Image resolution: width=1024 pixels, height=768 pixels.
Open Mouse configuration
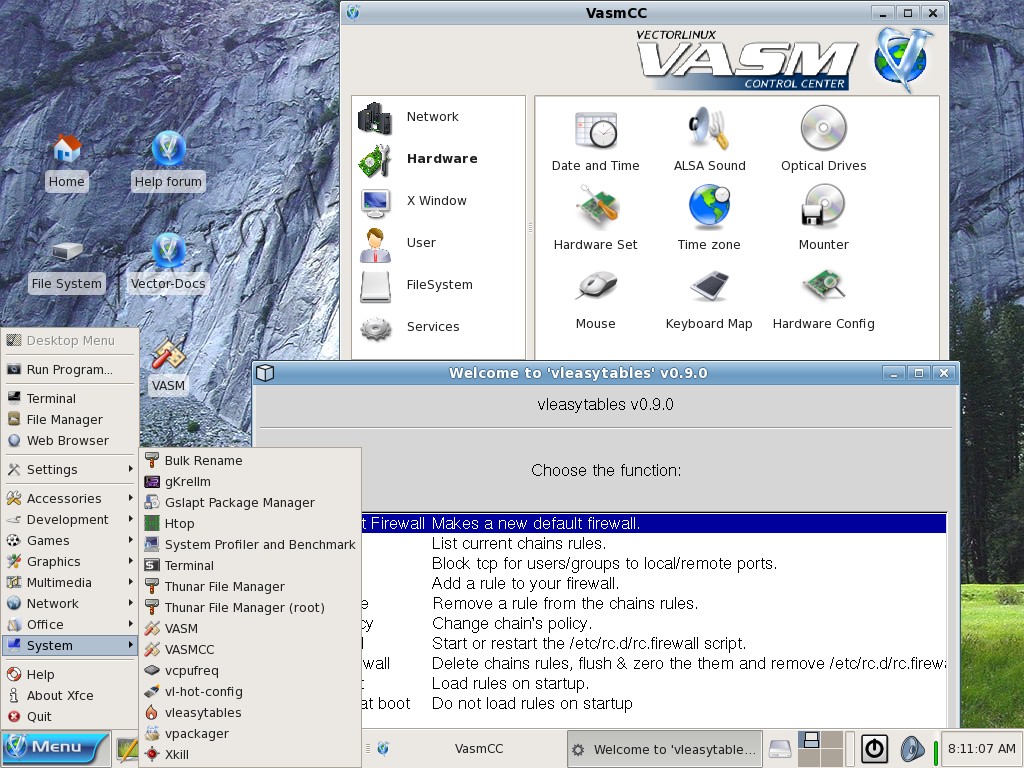tap(595, 300)
